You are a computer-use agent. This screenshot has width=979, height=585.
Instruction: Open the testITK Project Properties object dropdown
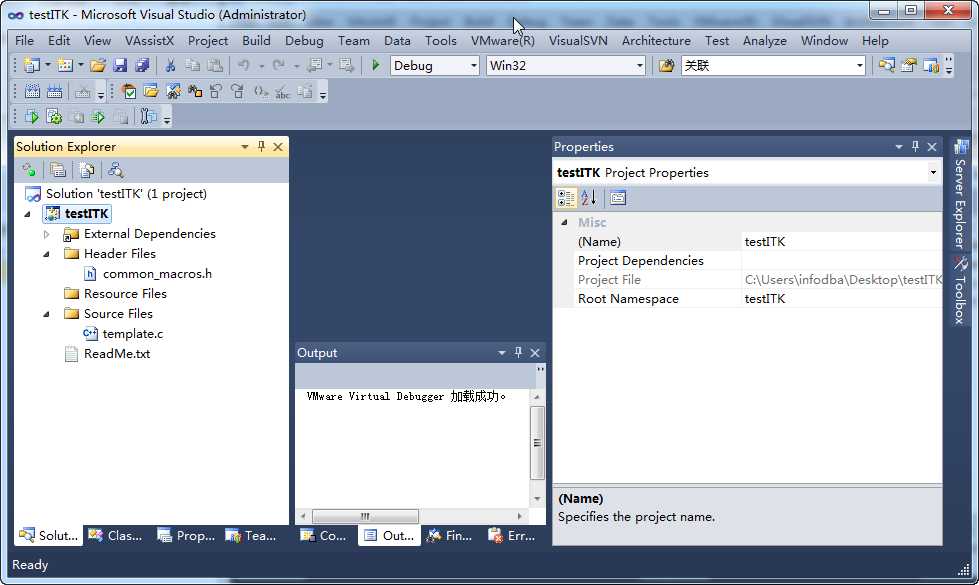pyautogui.click(x=933, y=172)
